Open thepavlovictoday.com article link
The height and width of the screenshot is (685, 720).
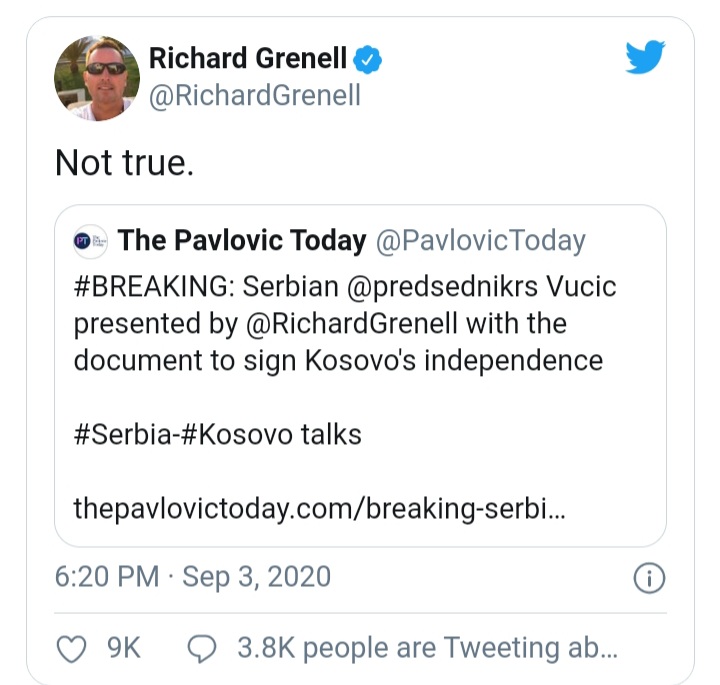pos(320,509)
